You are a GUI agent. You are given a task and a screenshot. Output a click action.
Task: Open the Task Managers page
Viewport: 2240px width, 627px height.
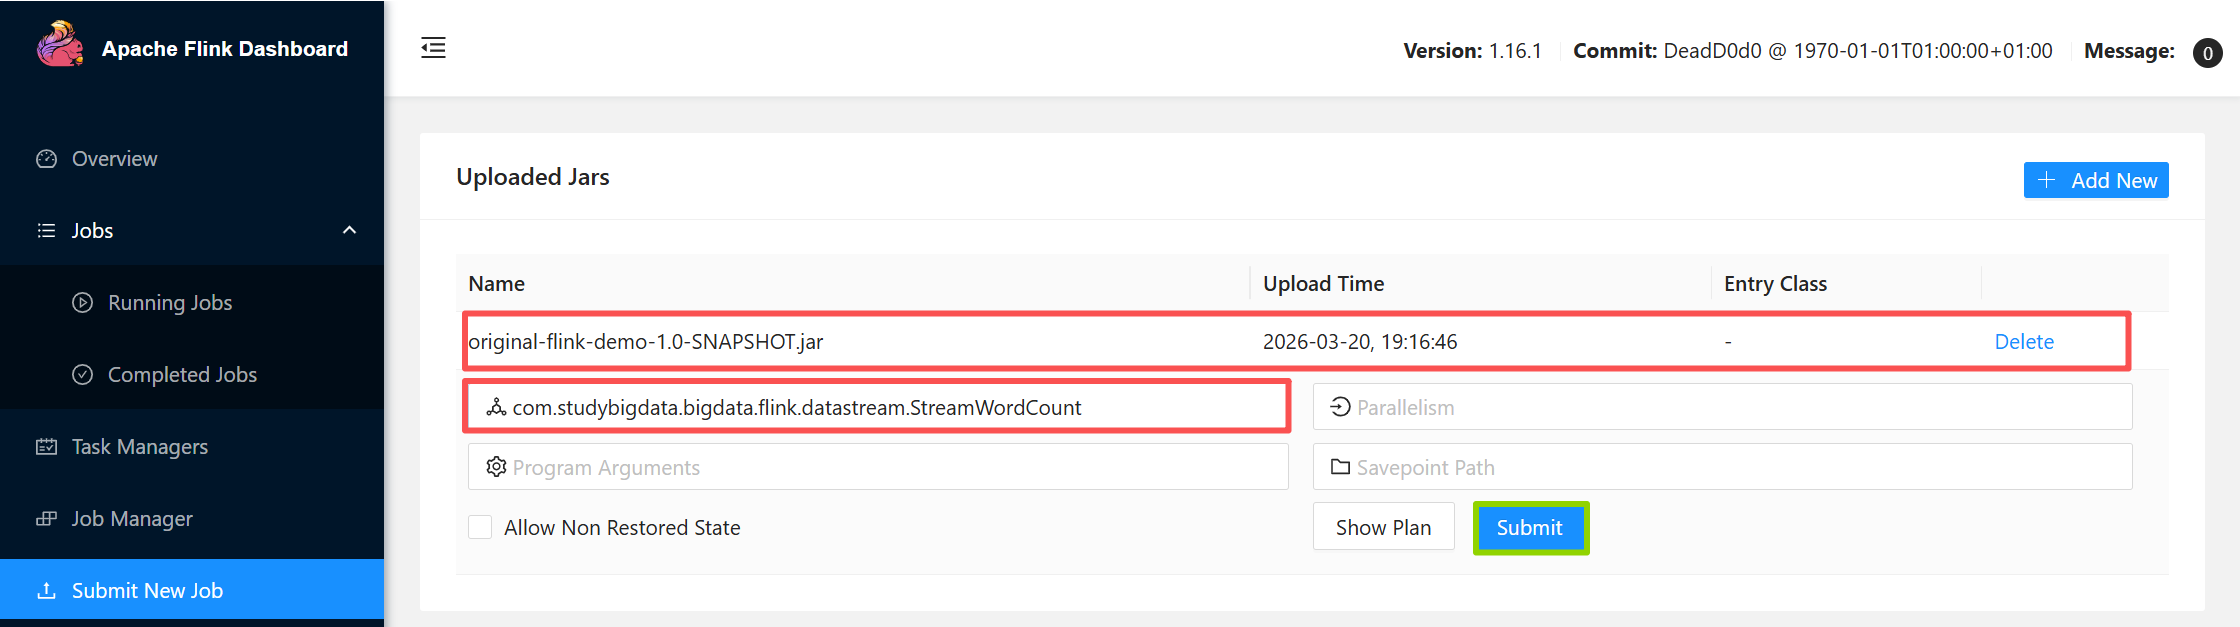click(x=192, y=447)
